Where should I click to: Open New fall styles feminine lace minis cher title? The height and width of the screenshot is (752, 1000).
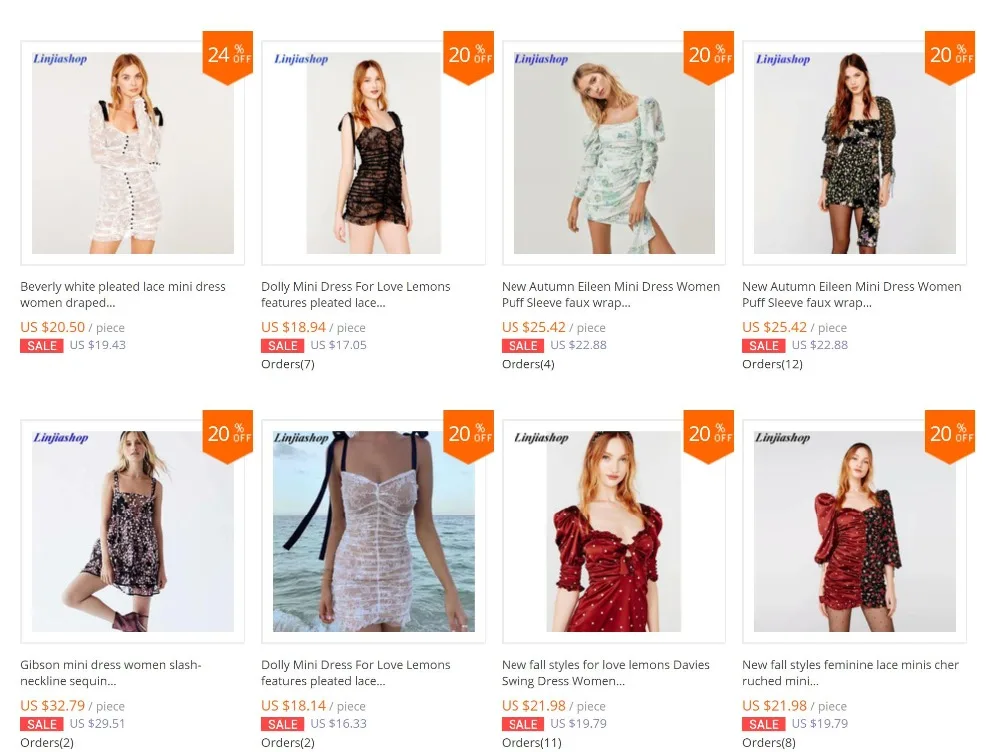click(x=851, y=673)
